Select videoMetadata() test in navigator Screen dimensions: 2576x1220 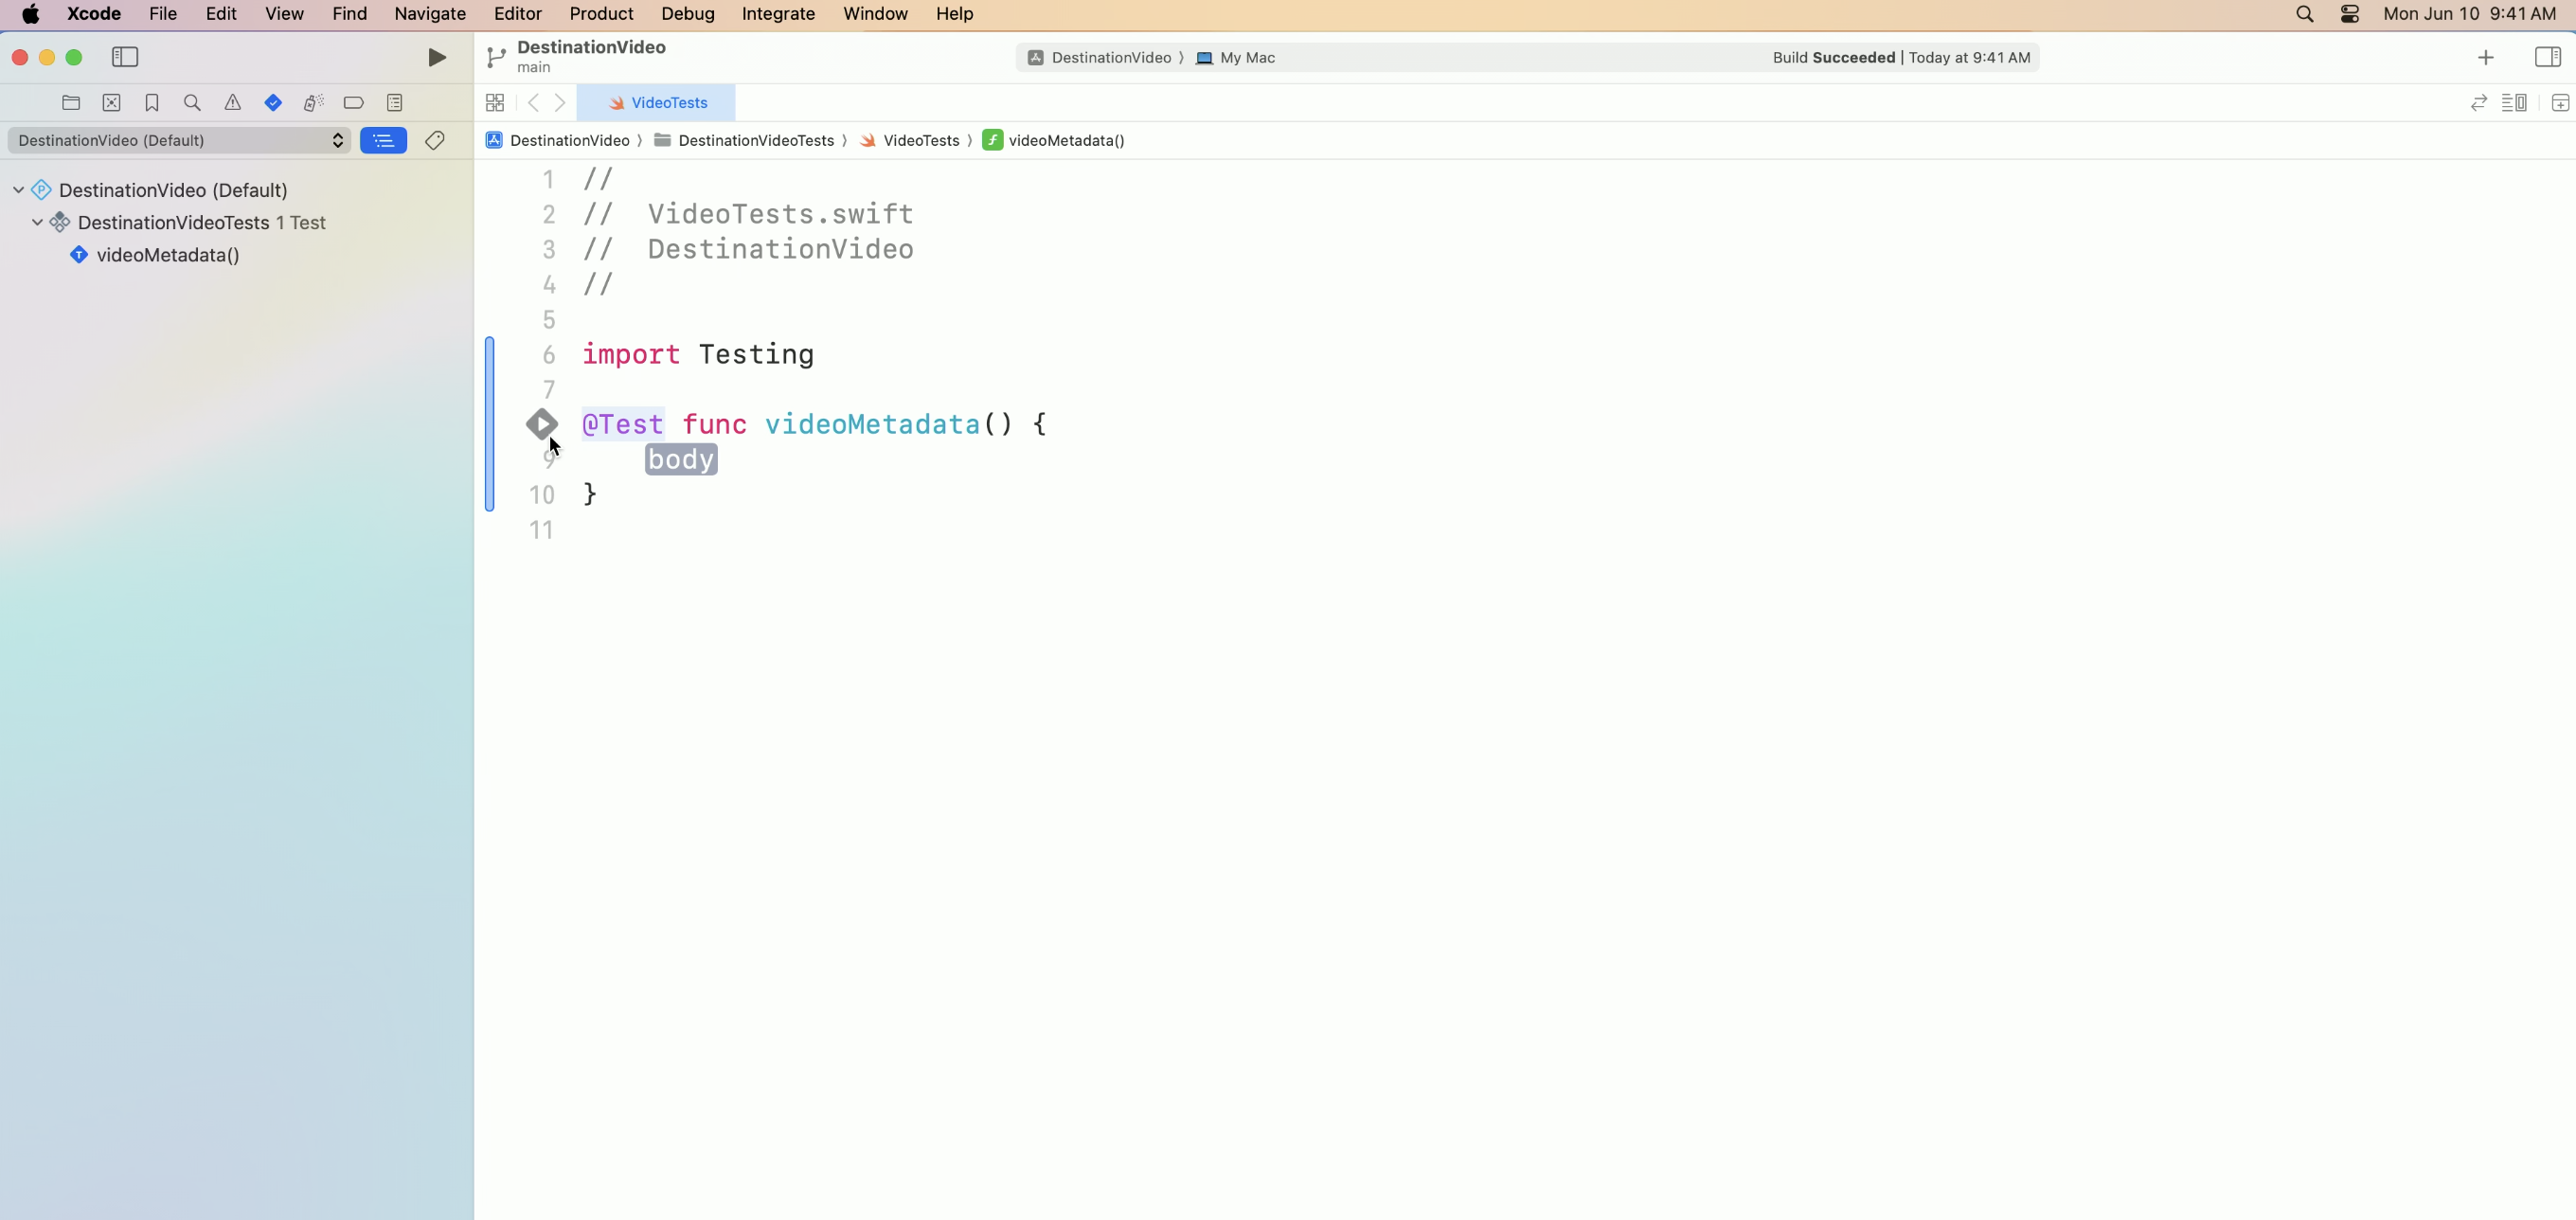[x=167, y=255]
